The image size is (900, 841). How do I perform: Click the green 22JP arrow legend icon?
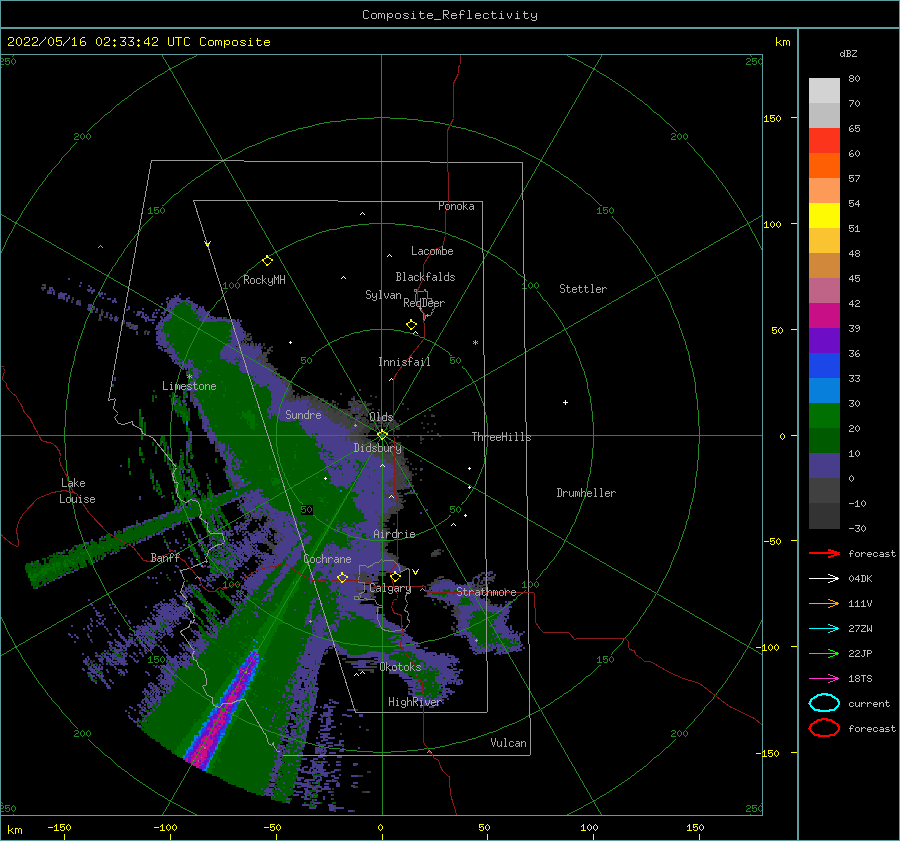point(824,653)
